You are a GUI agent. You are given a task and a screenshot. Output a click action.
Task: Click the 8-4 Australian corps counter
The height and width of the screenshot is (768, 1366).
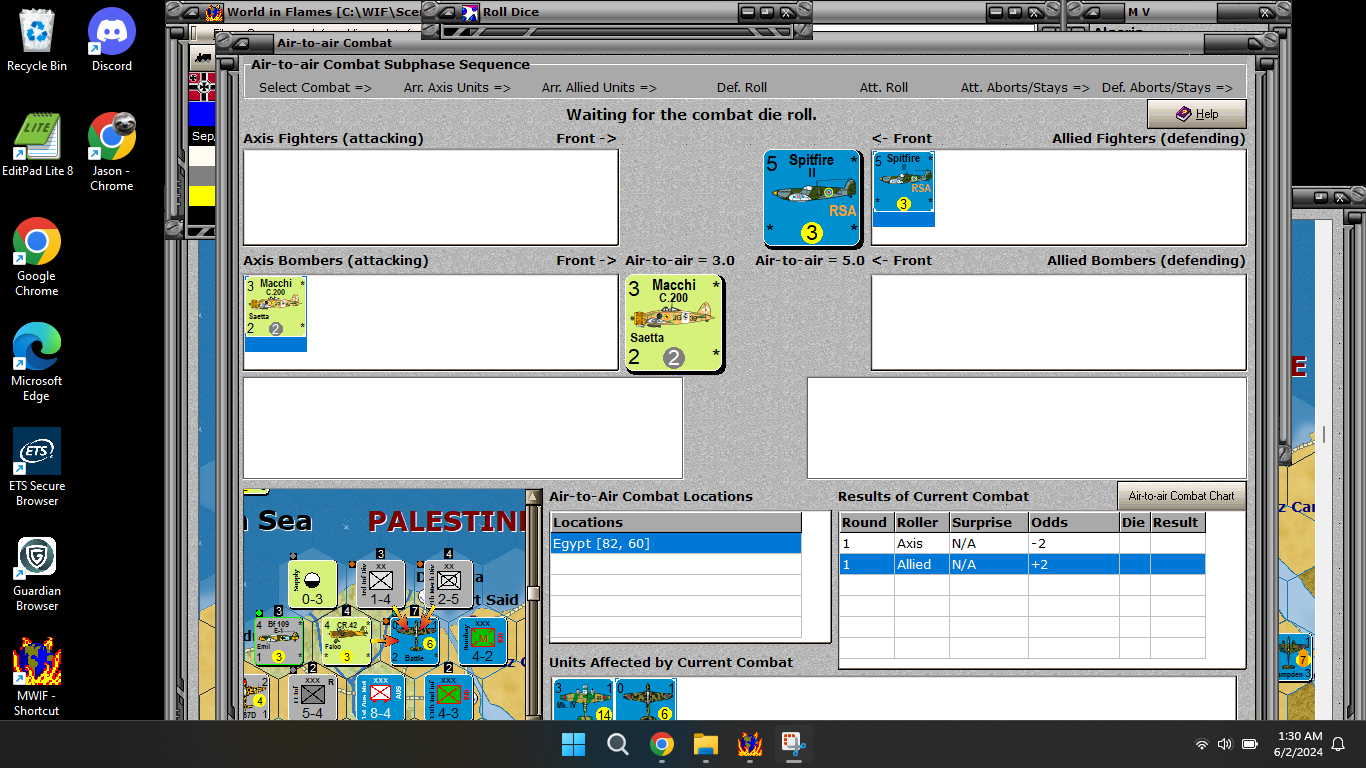pos(380,698)
